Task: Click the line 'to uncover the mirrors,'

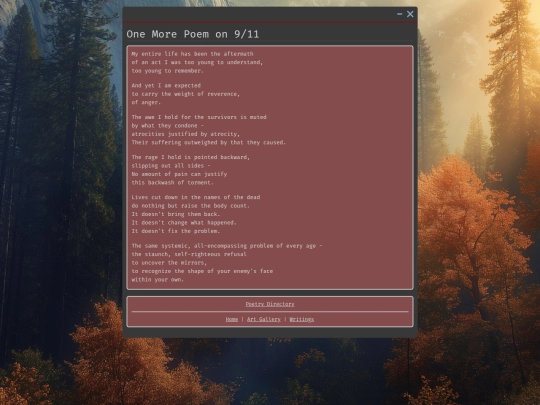Action: (169, 263)
